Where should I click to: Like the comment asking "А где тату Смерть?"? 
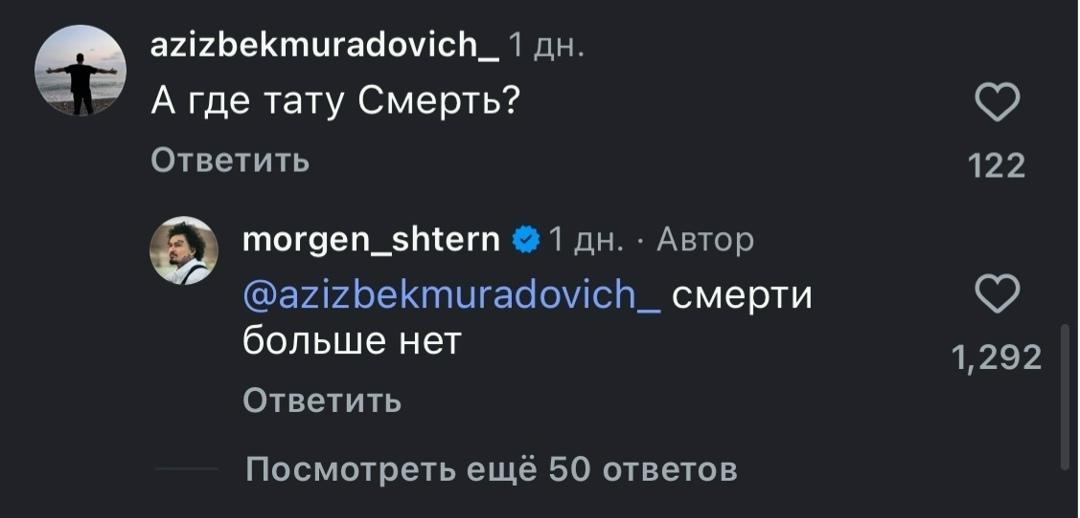[x=997, y=103]
